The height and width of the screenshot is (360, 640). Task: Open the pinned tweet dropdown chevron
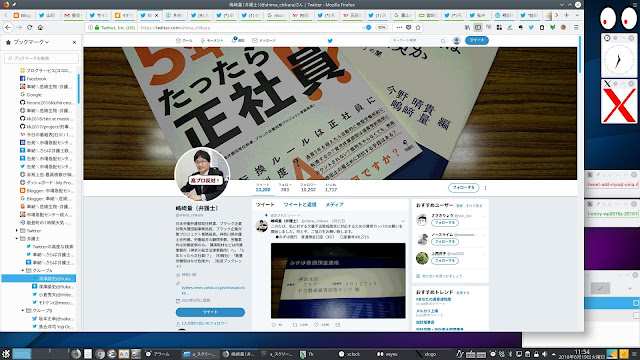coord(403,221)
